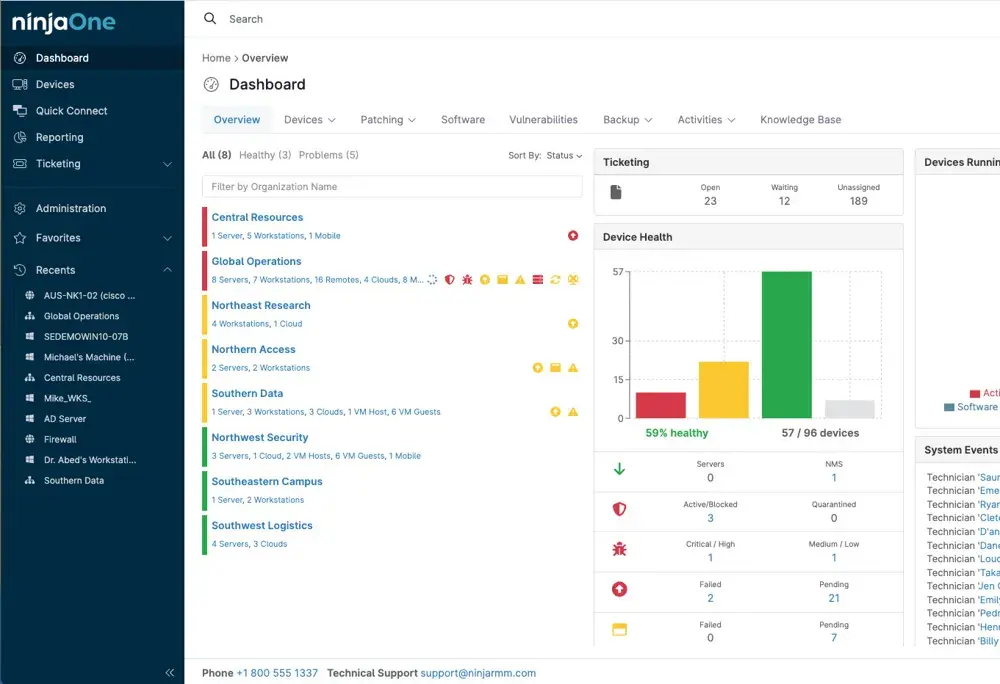Click the red bug icon in Device Health

point(619,549)
